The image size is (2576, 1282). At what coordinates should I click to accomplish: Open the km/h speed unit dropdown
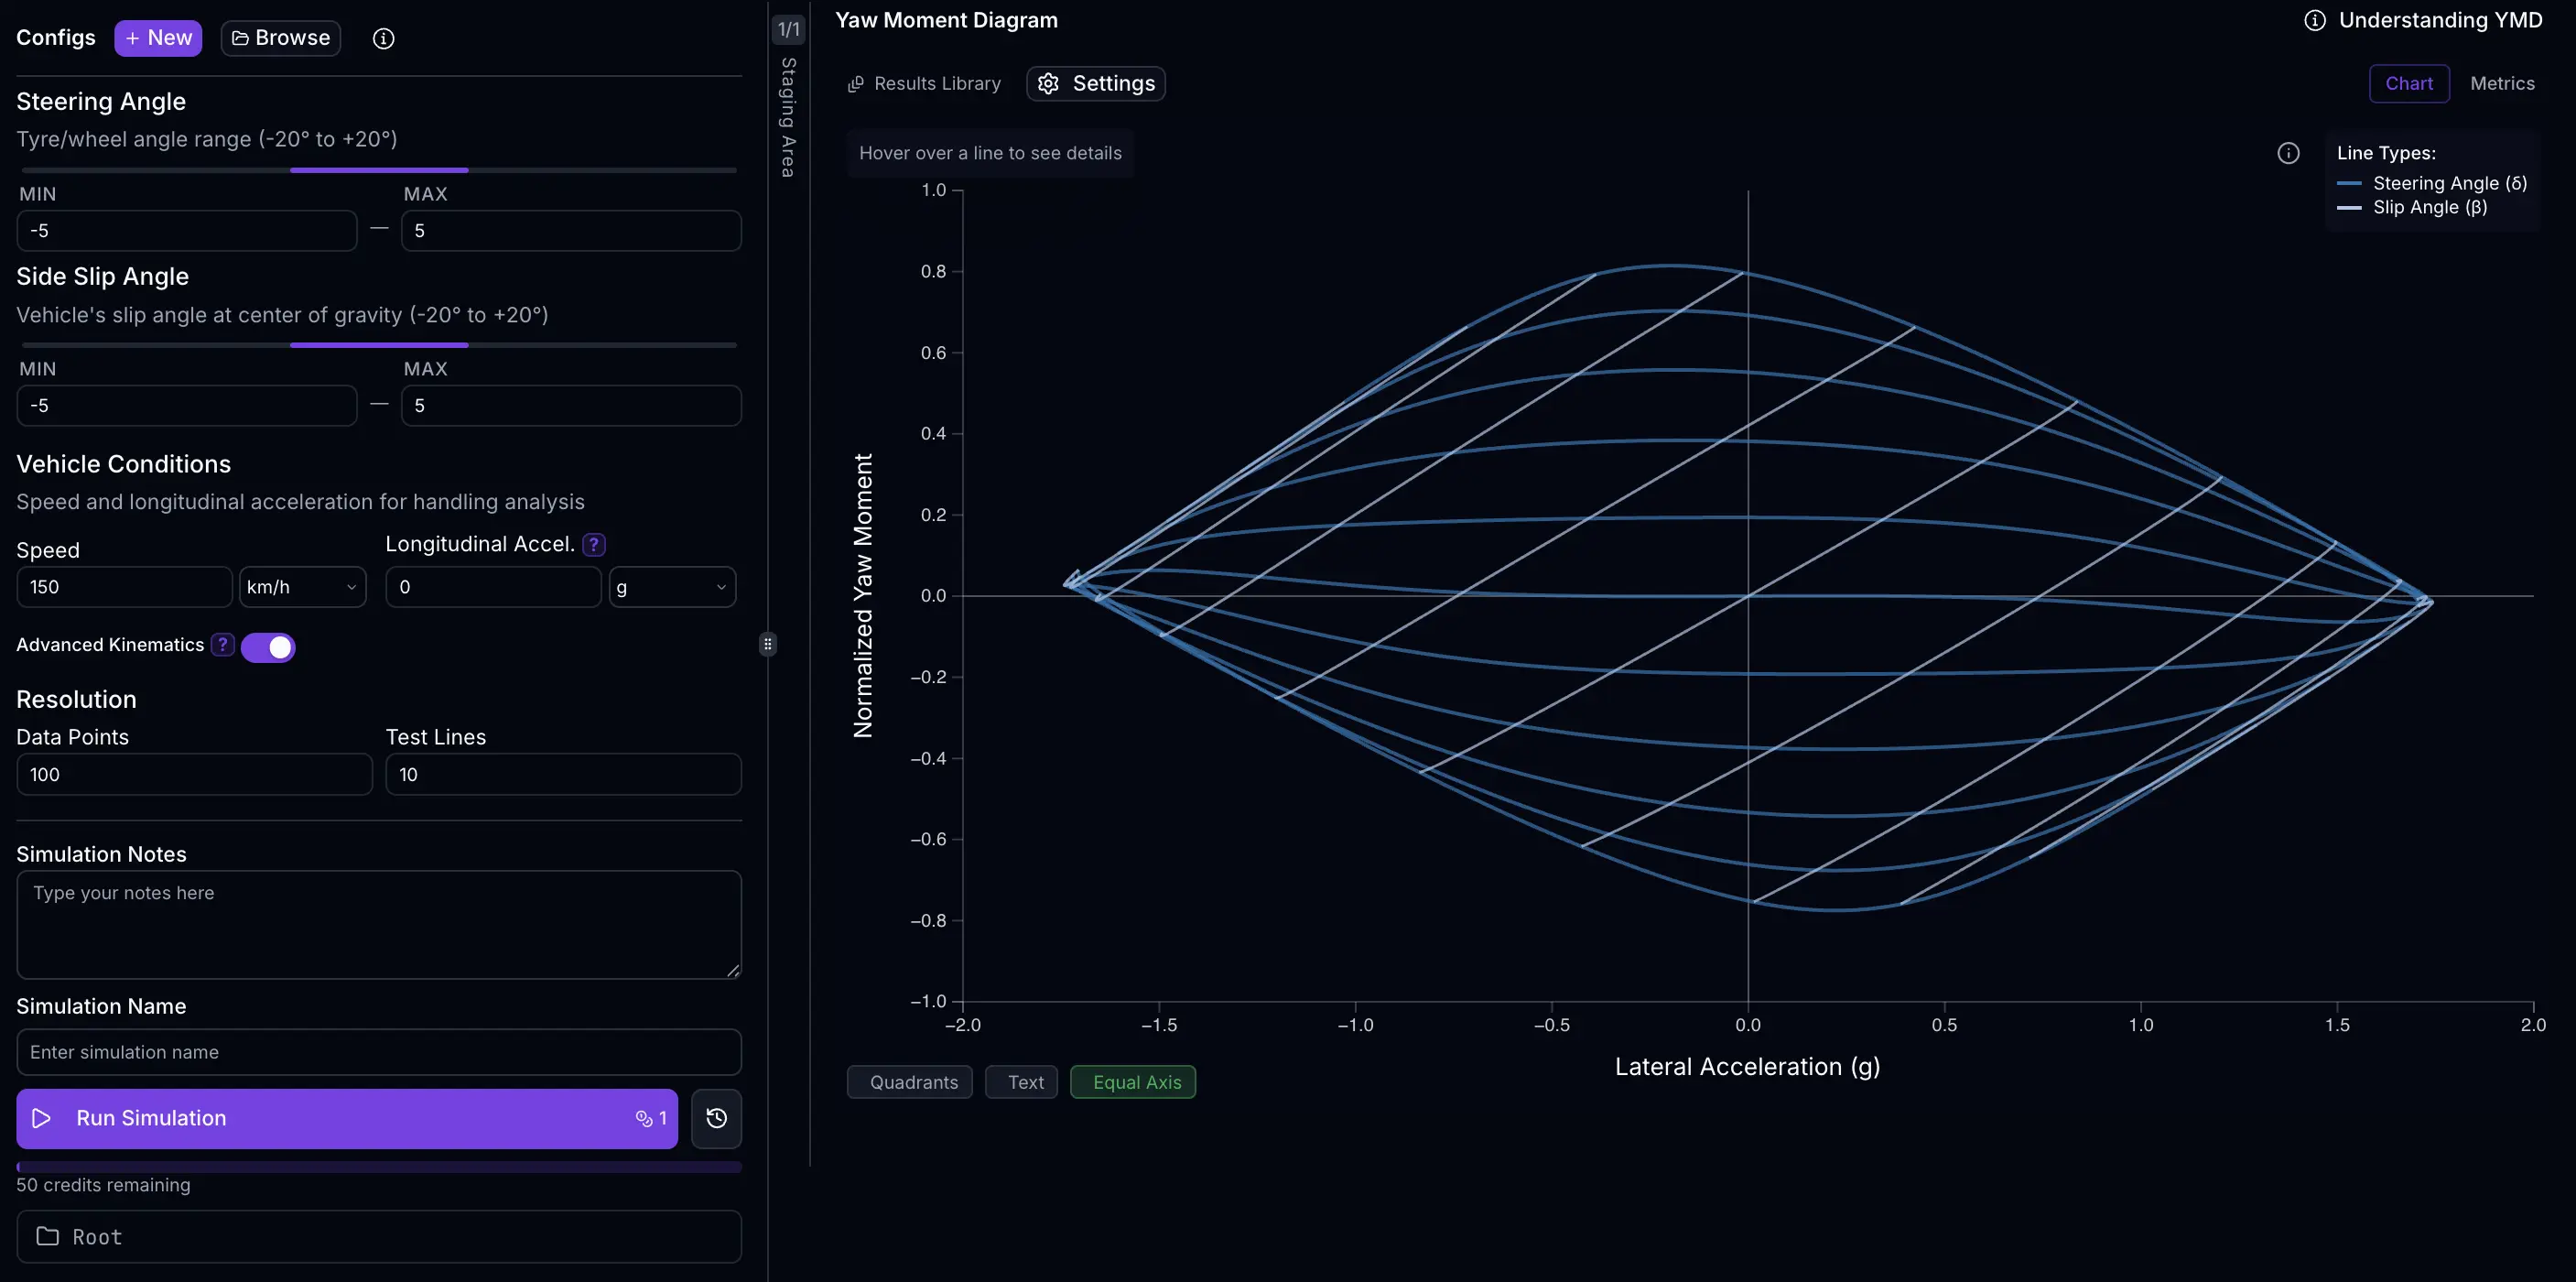coord(302,587)
